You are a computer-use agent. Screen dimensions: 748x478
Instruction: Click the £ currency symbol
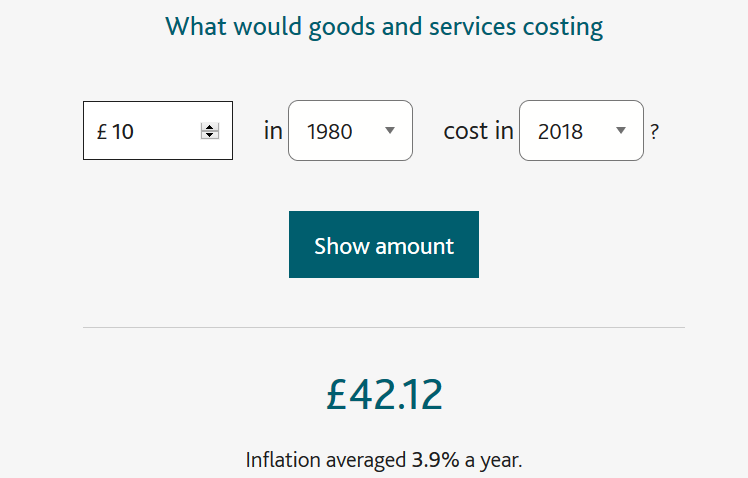[102, 132]
